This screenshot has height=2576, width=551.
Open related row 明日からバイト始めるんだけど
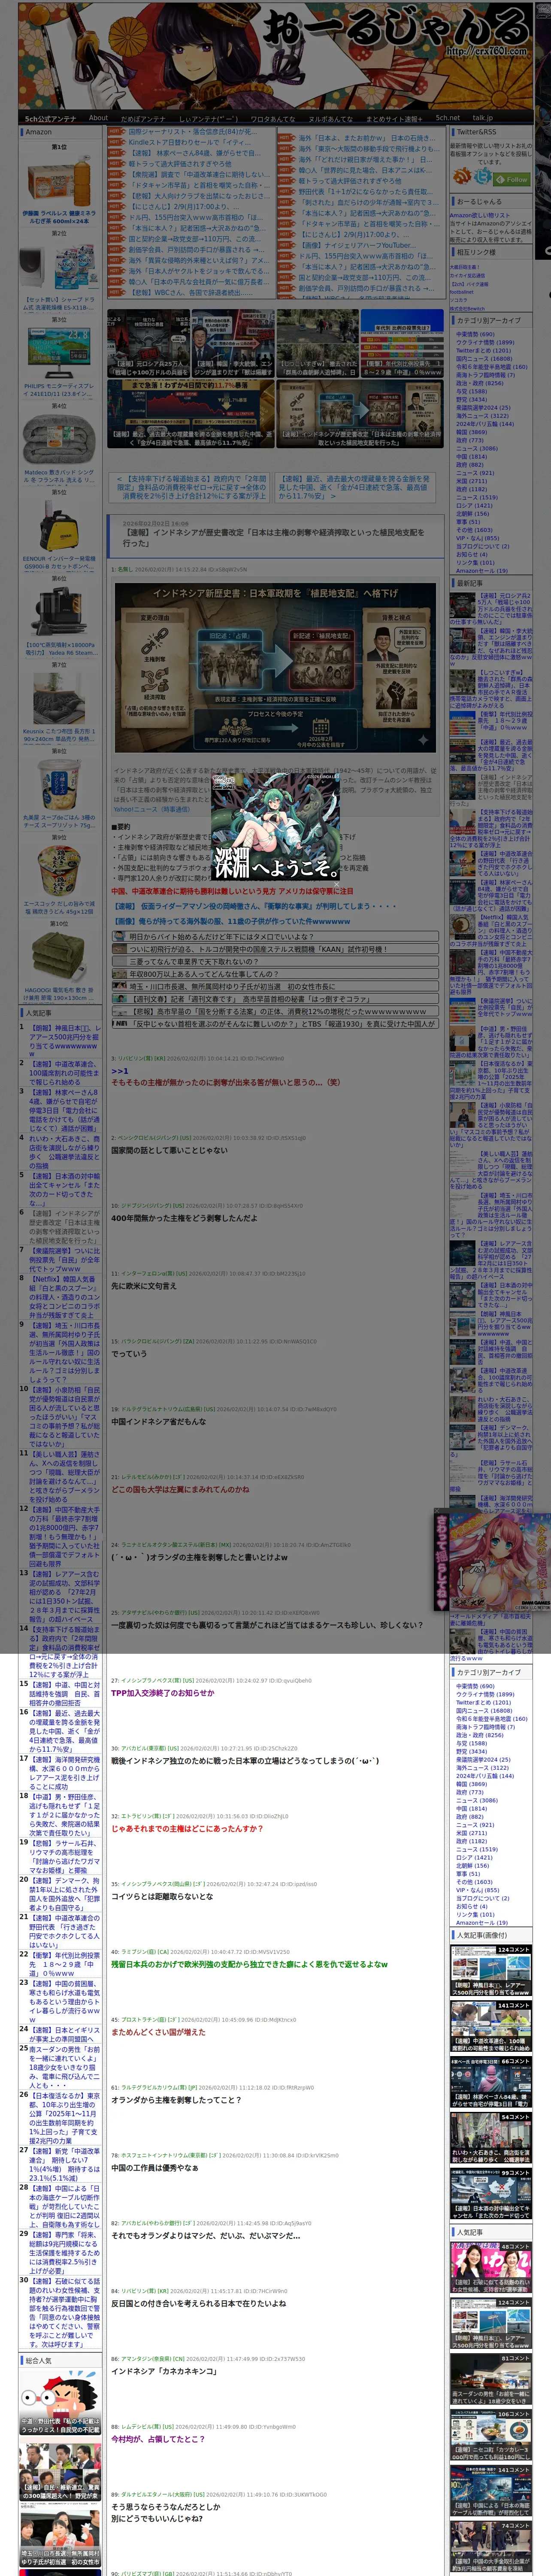point(274,937)
